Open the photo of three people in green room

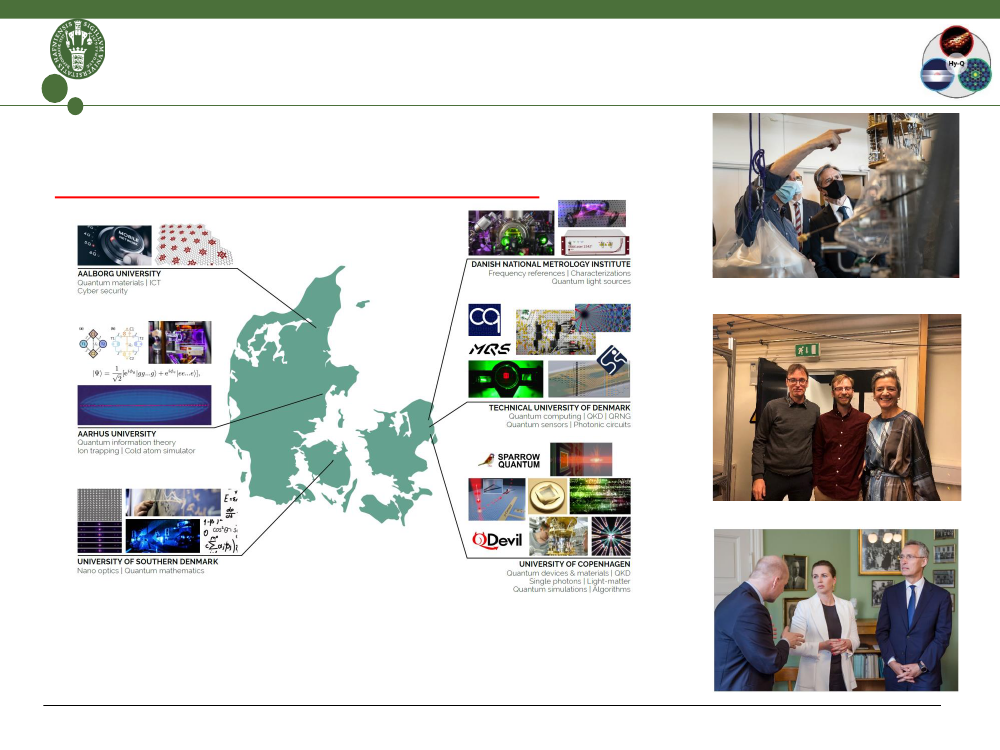(835, 610)
